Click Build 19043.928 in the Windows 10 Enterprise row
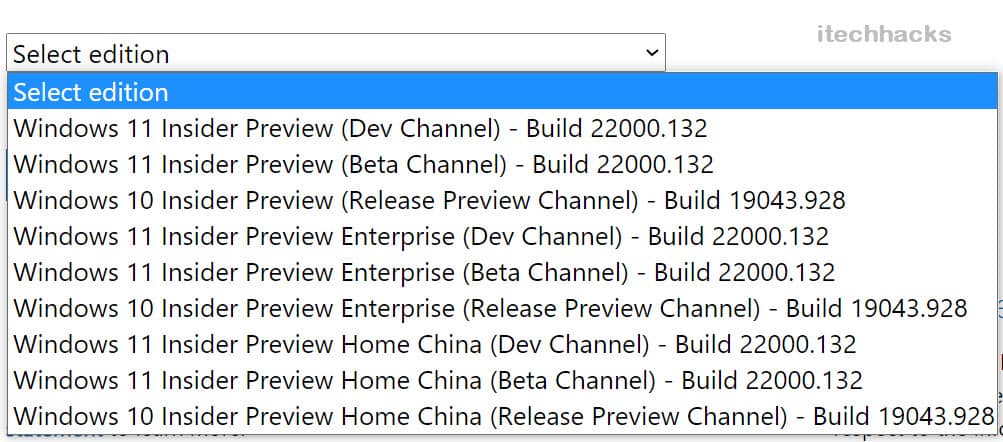Viewport: 1003px width, 442px height. pos(876,308)
